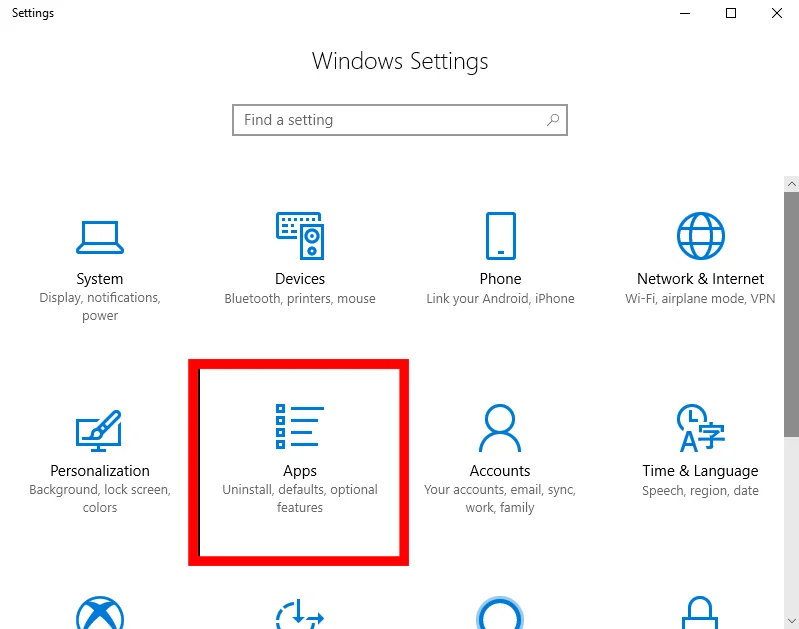Click the vertical scrollbar thumb
799x629 pixels.
pos(791,314)
